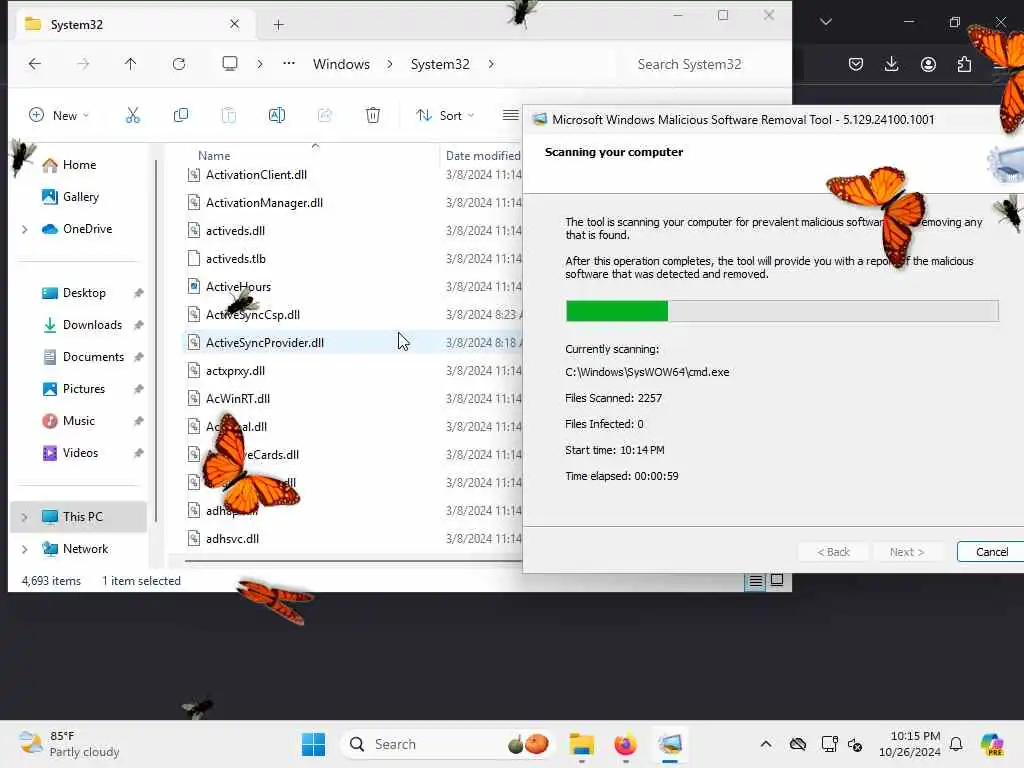Select the file AcWinRT.dll

point(238,399)
